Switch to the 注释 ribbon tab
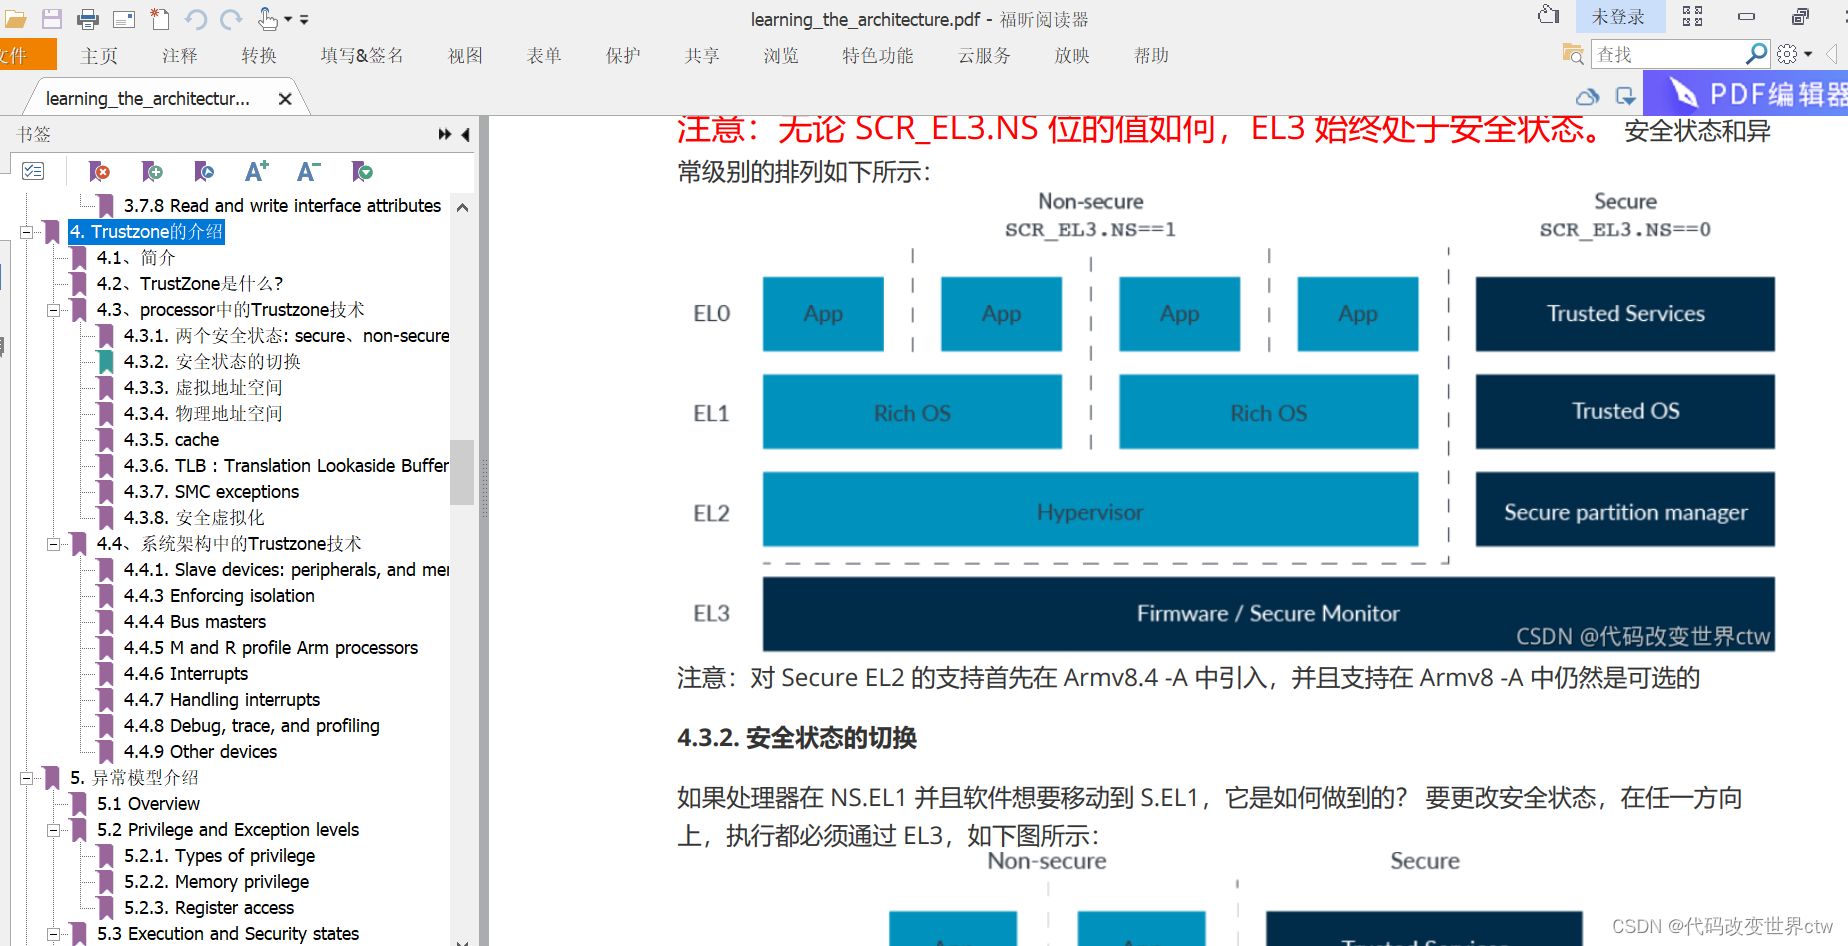This screenshot has width=1848, height=946. pyautogui.click(x=180, y=56)
